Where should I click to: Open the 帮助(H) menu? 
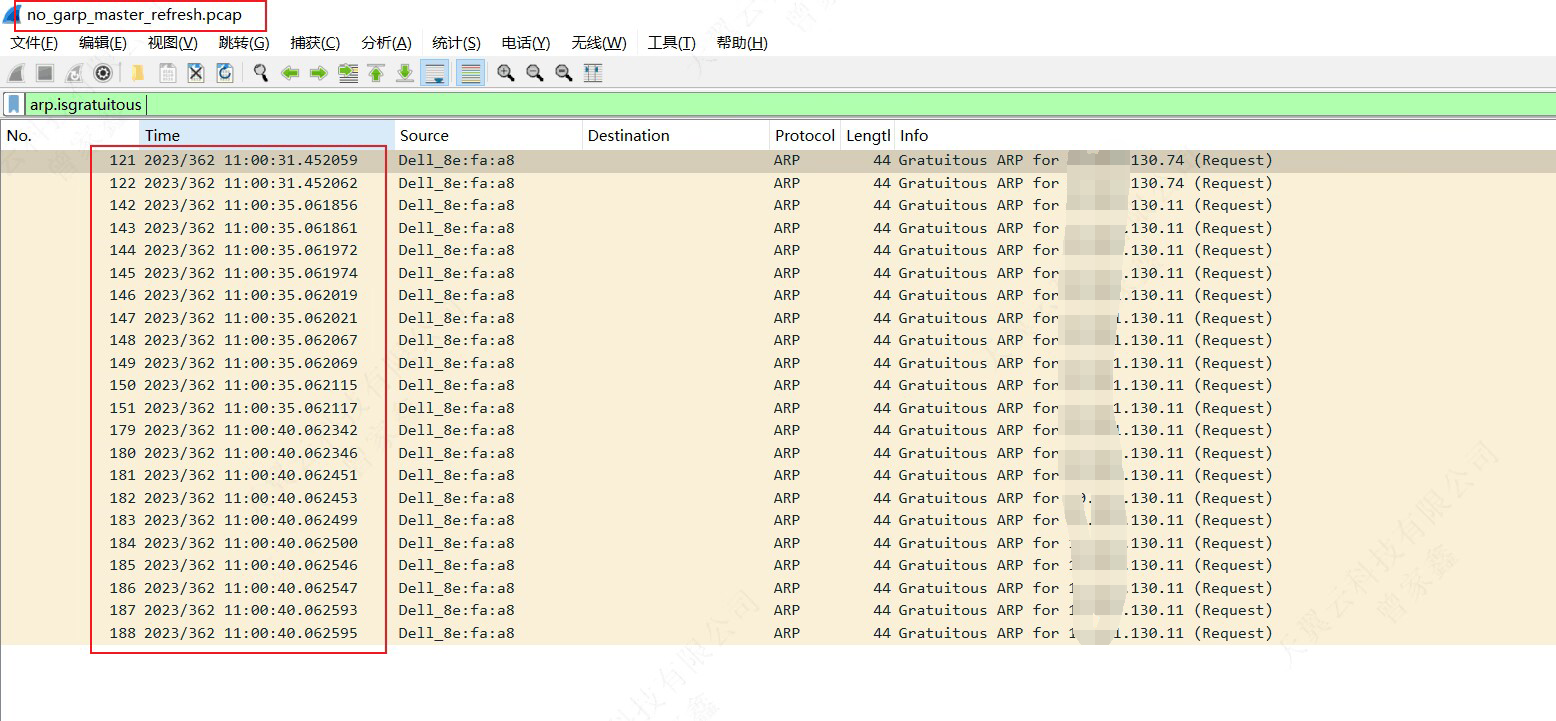(x=742, y=43)
